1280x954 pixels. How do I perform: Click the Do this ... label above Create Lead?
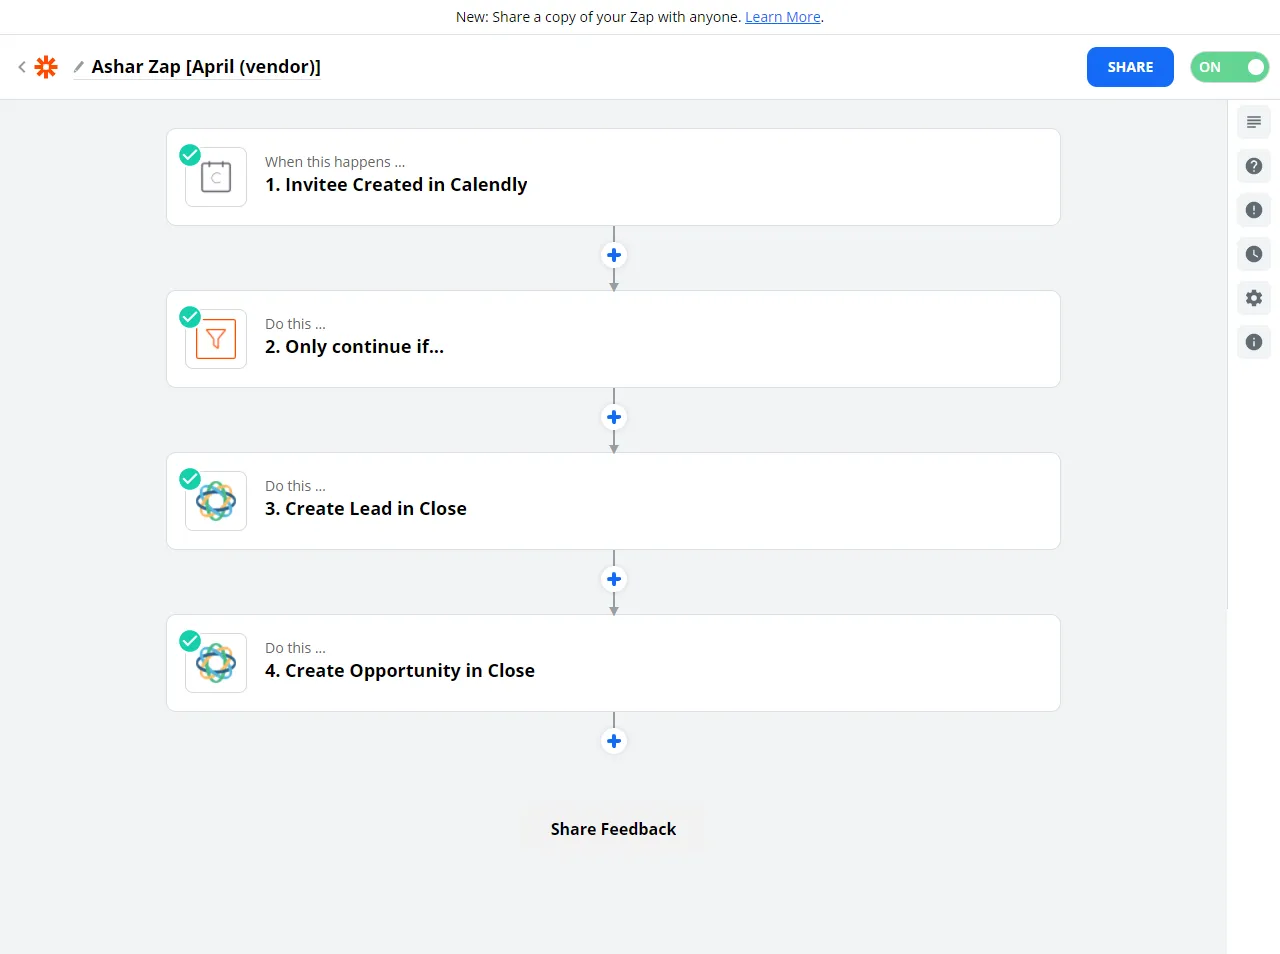coord(295,486)
